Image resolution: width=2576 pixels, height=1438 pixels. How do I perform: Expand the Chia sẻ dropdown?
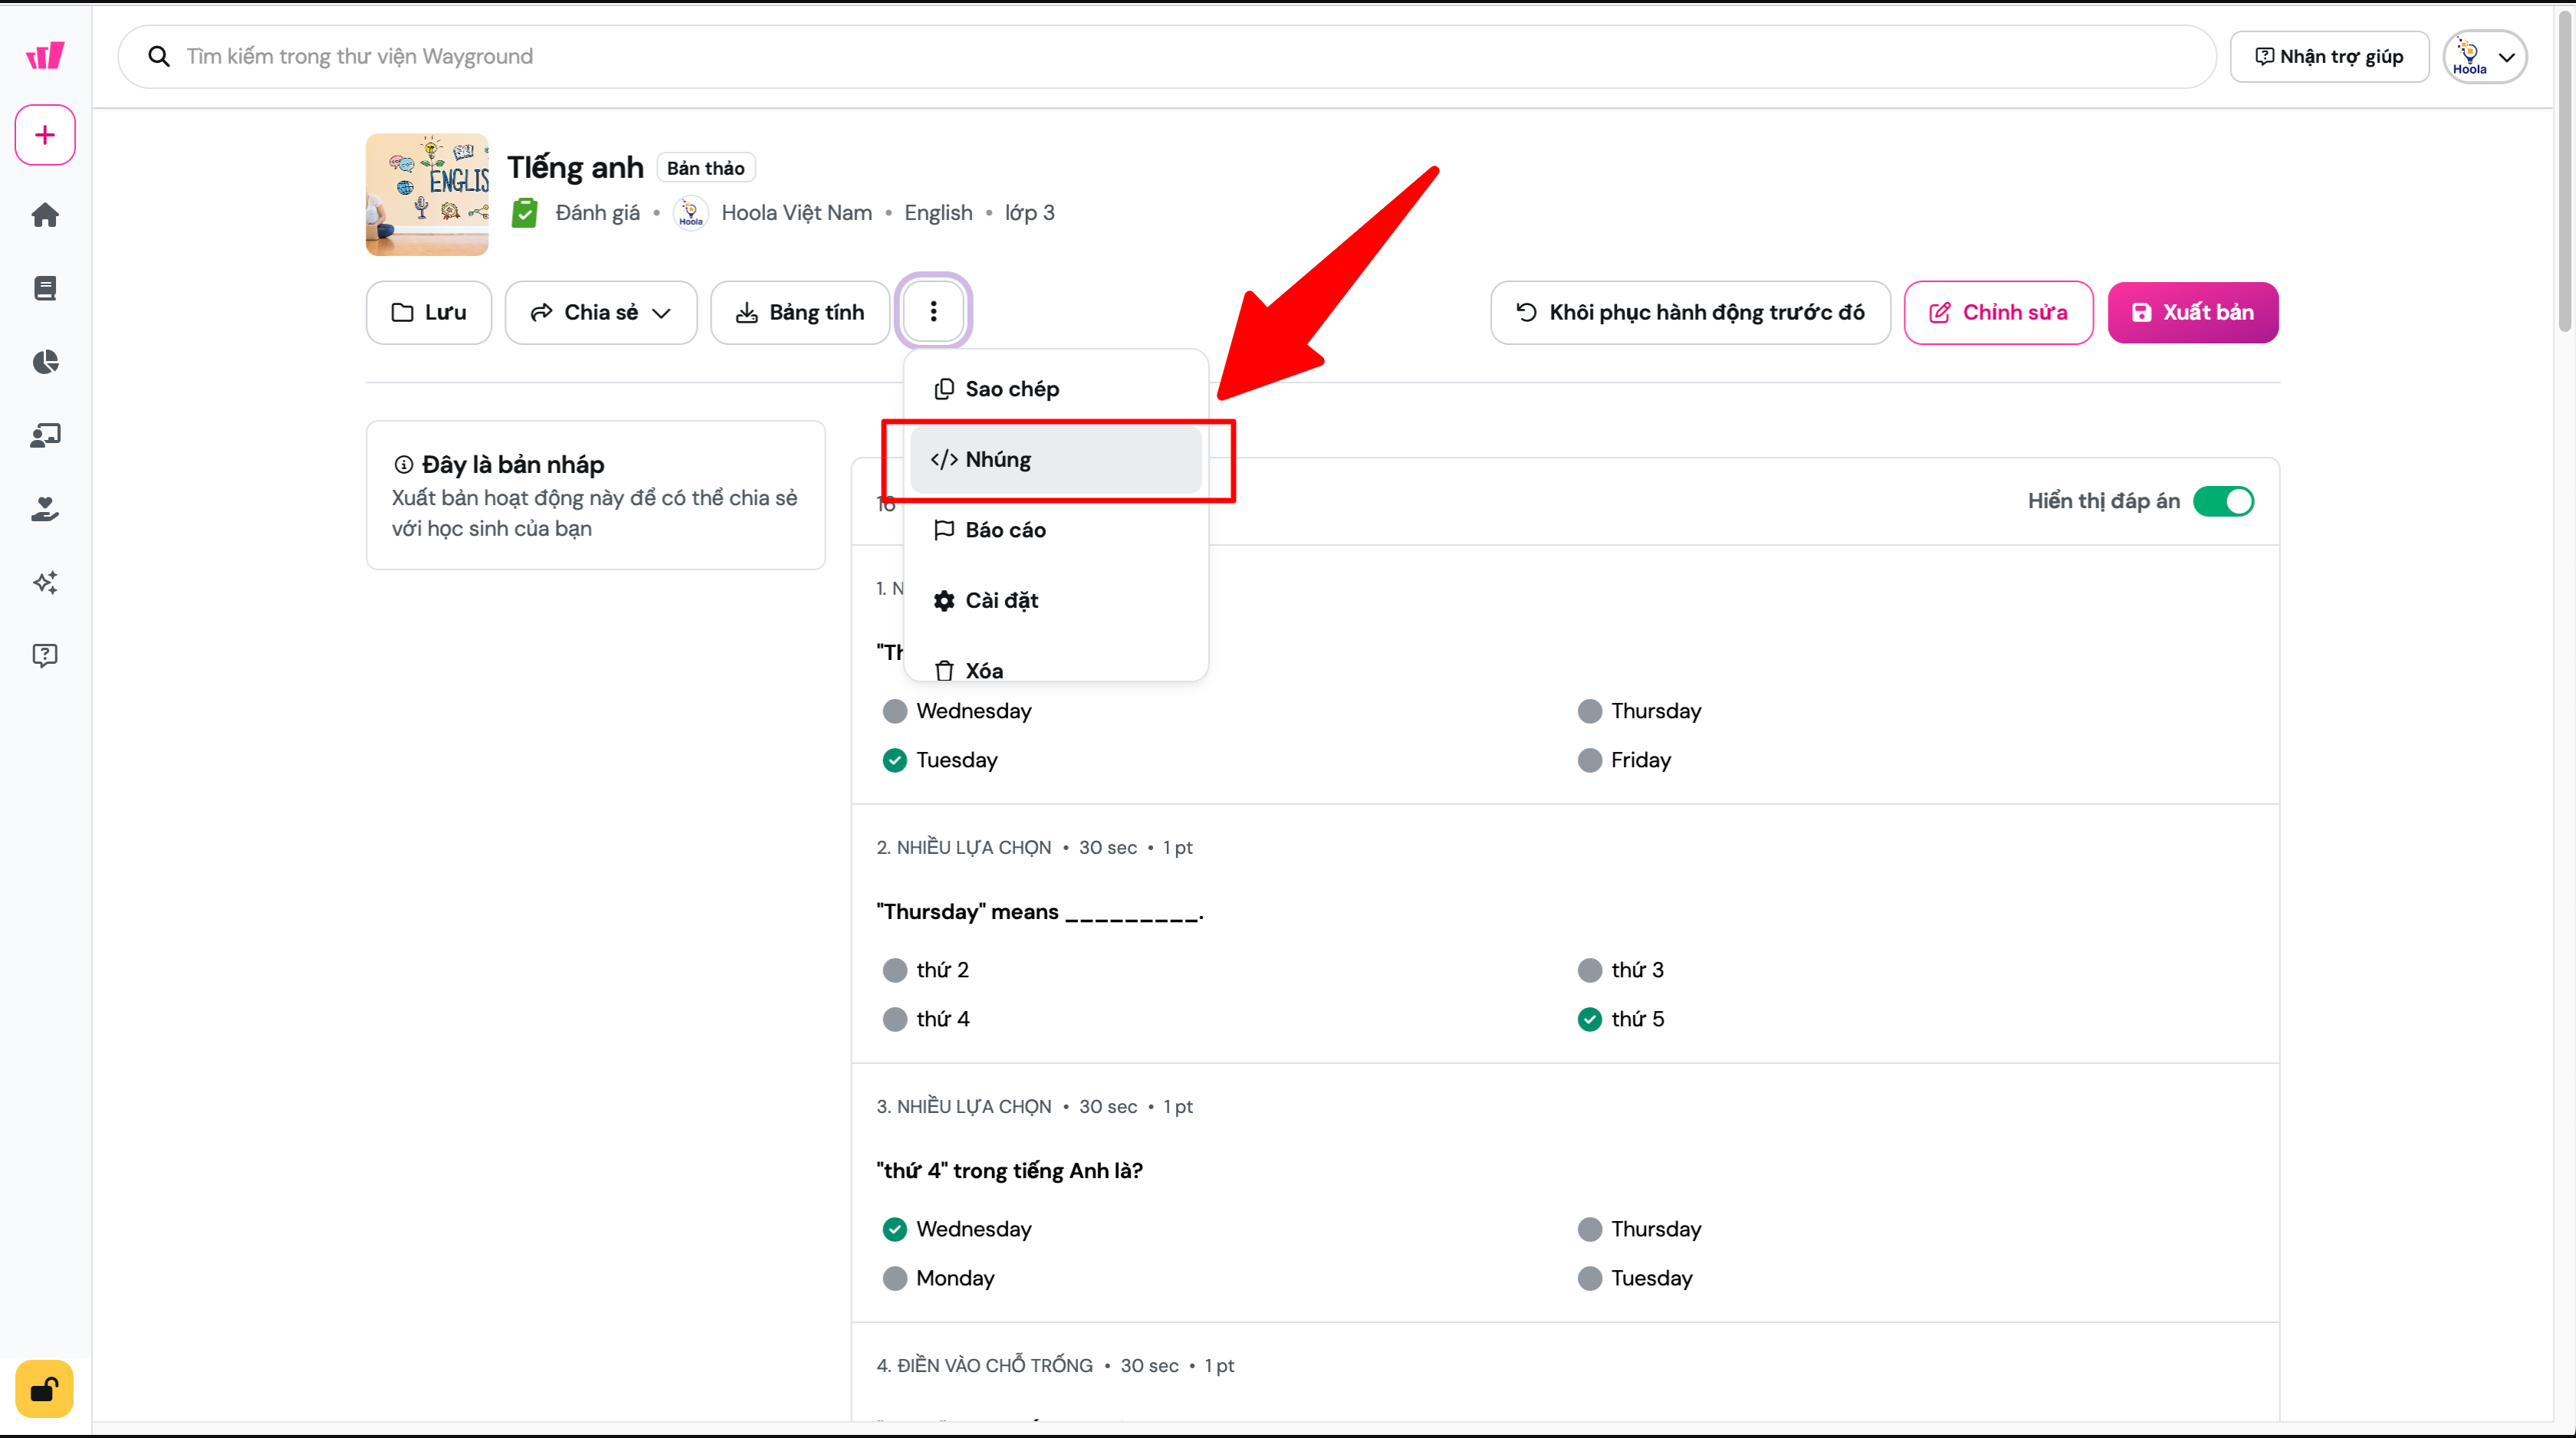coord(601,313)
